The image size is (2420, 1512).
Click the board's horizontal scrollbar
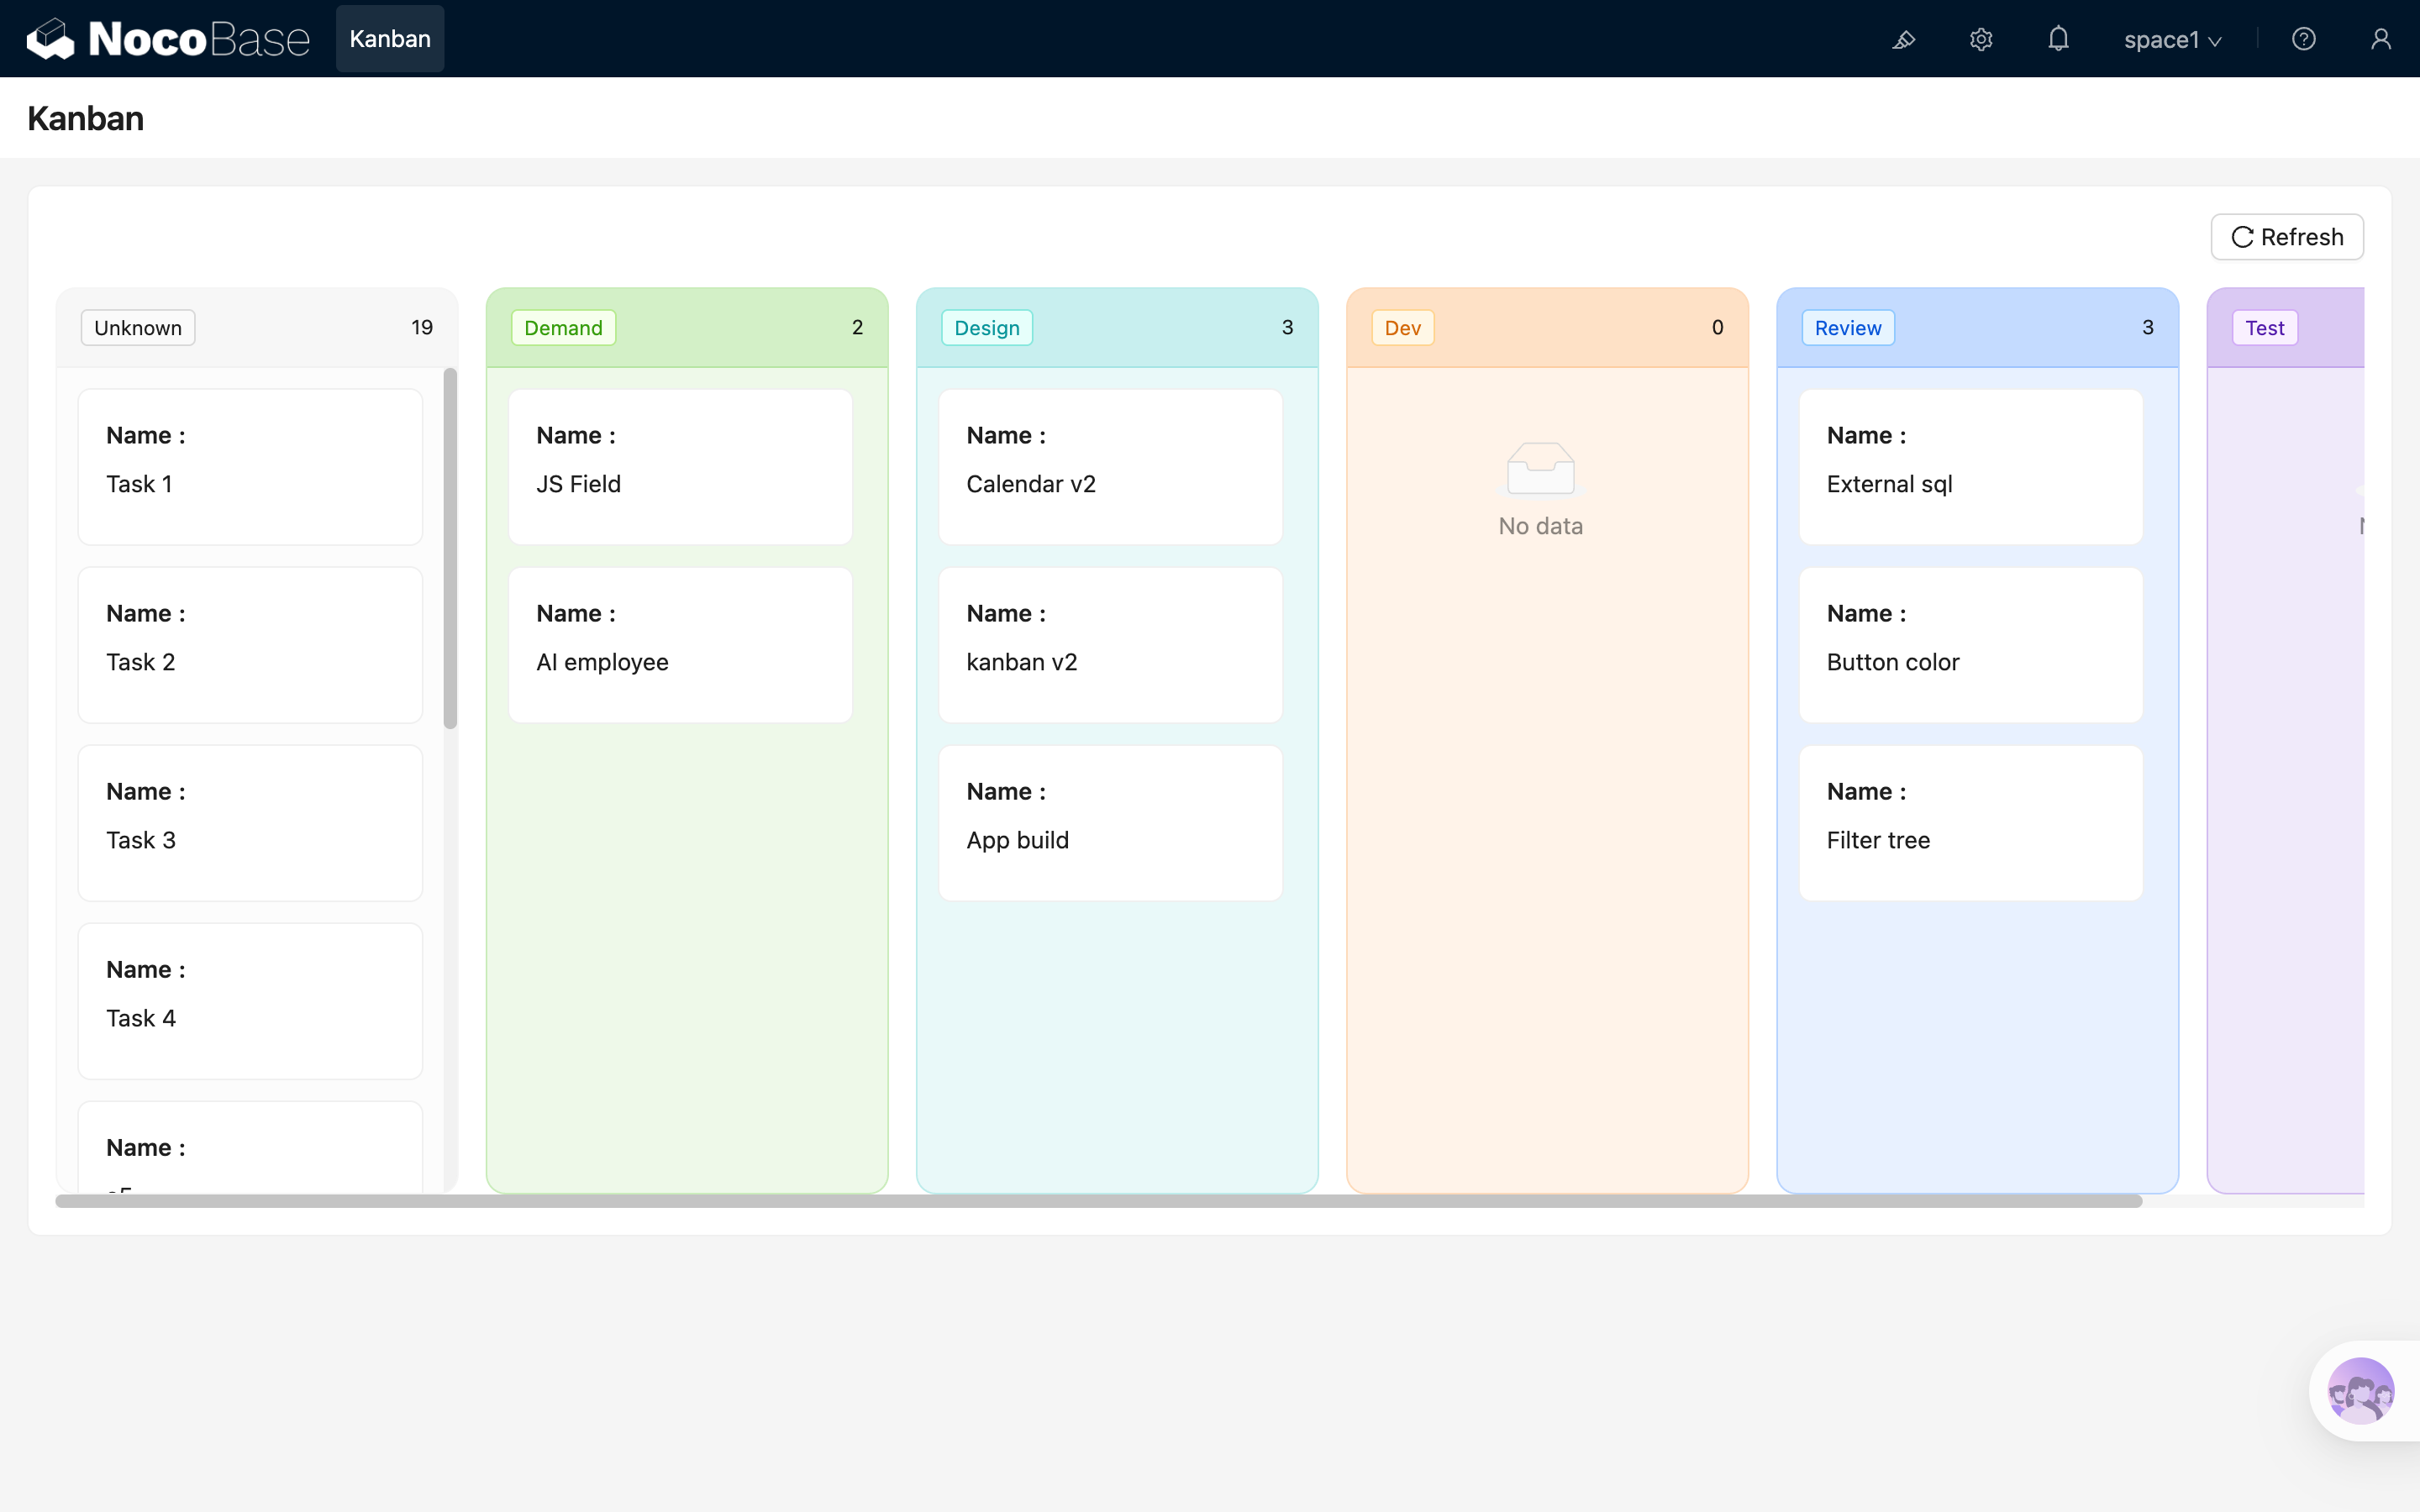coord(1098,1201)
